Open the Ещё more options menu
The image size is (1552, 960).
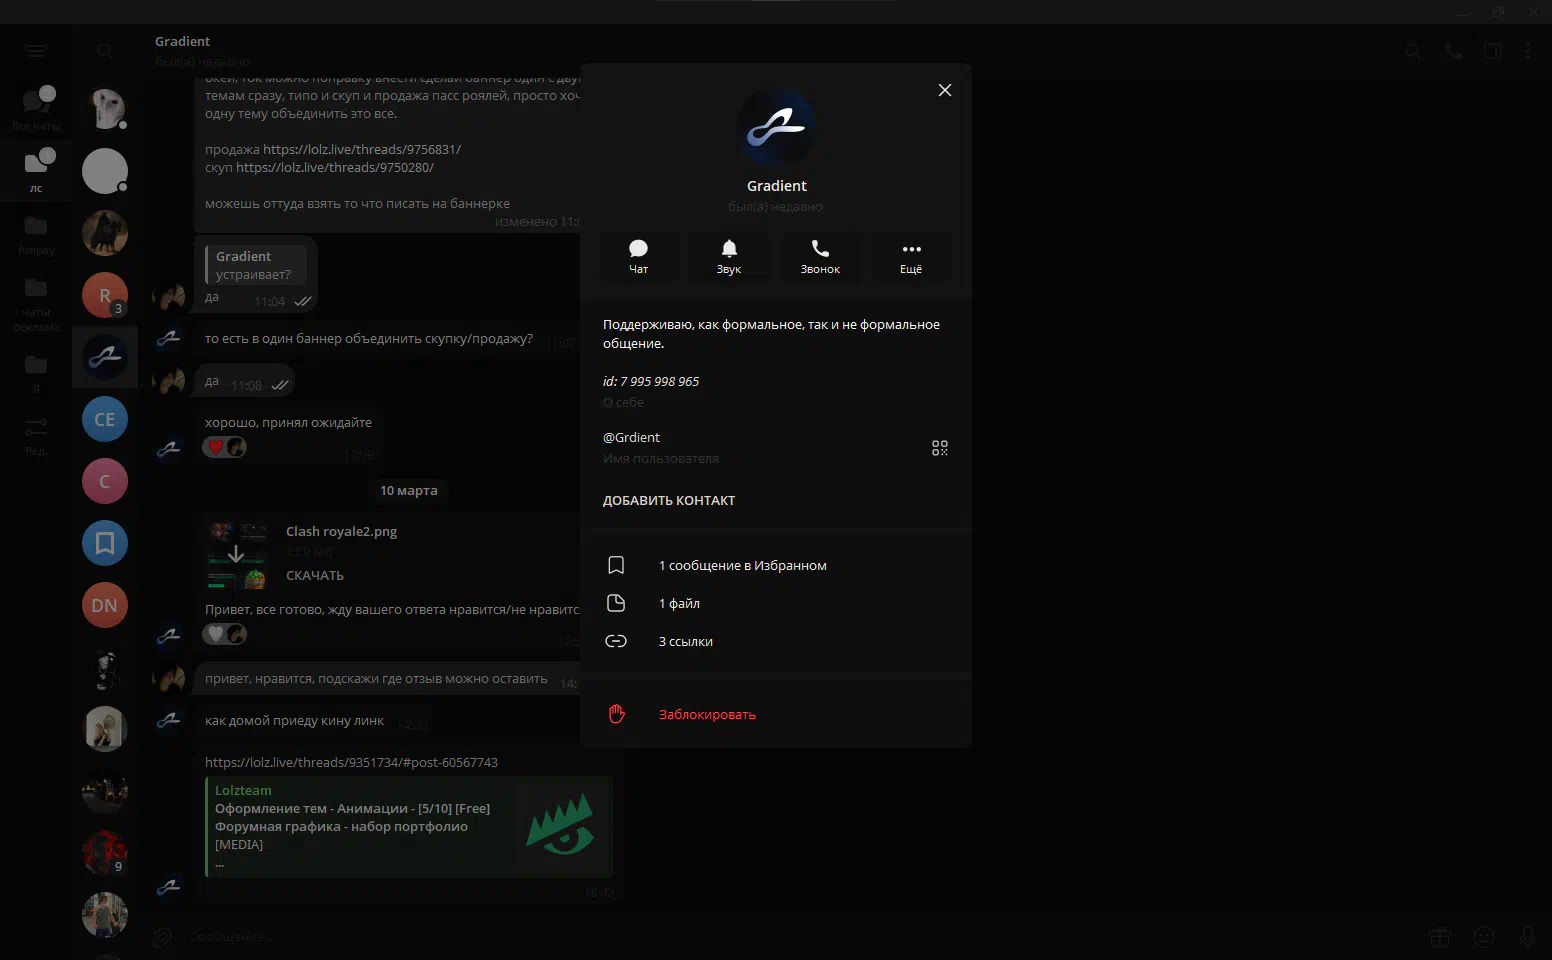911,256
